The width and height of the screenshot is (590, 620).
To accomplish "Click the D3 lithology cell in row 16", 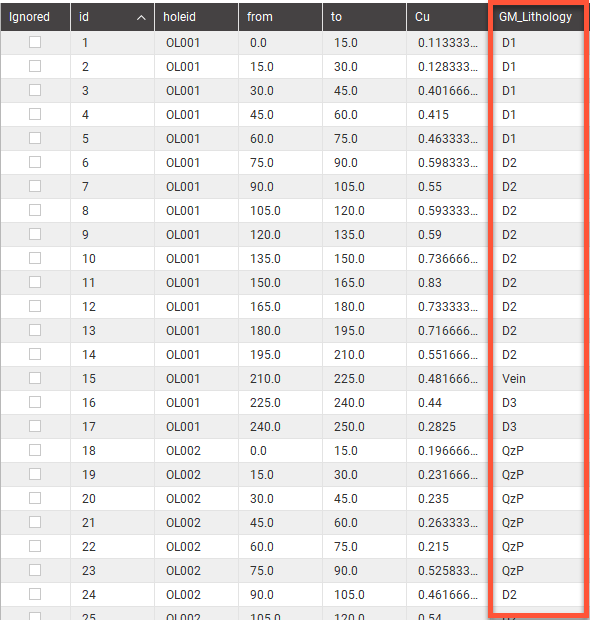I will tap(537, 403).
